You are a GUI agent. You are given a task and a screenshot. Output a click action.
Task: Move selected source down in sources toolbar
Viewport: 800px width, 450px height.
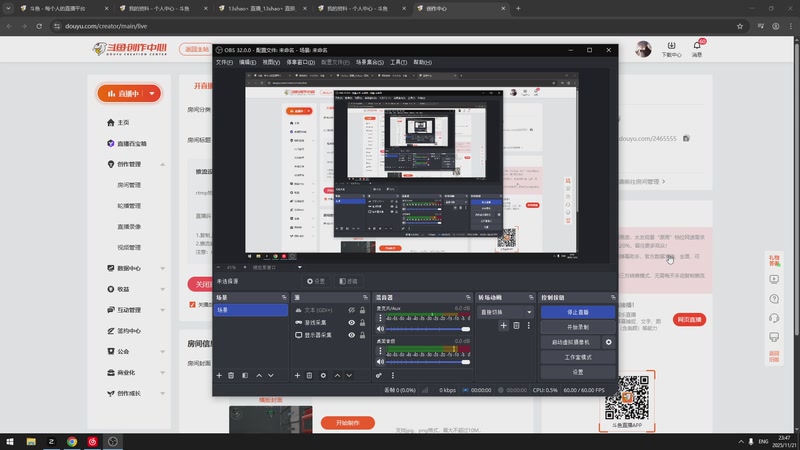pyautogui.click(x=349, y=376)
